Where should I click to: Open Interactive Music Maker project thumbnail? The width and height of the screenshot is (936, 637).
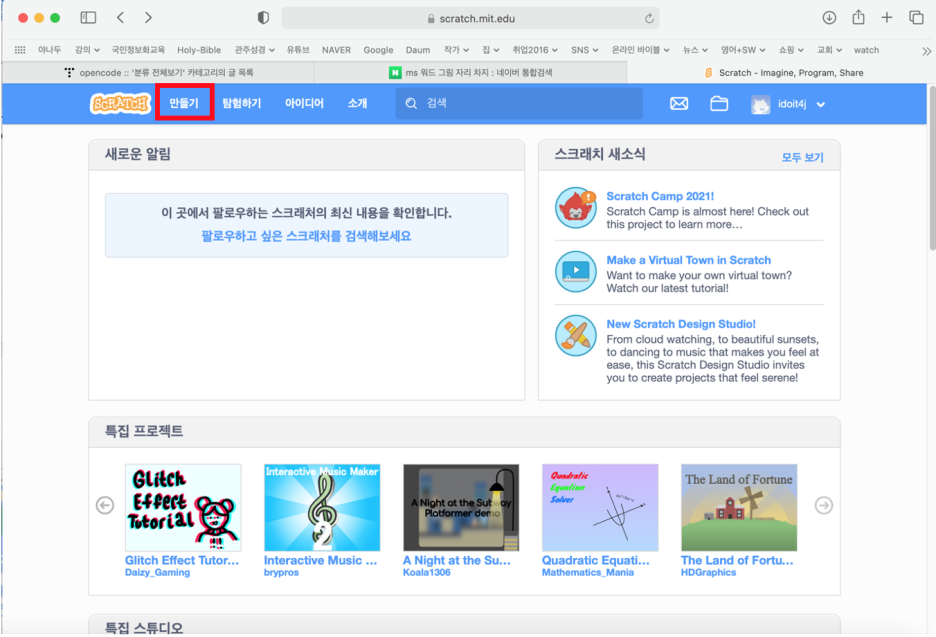[x=322, y=507]
